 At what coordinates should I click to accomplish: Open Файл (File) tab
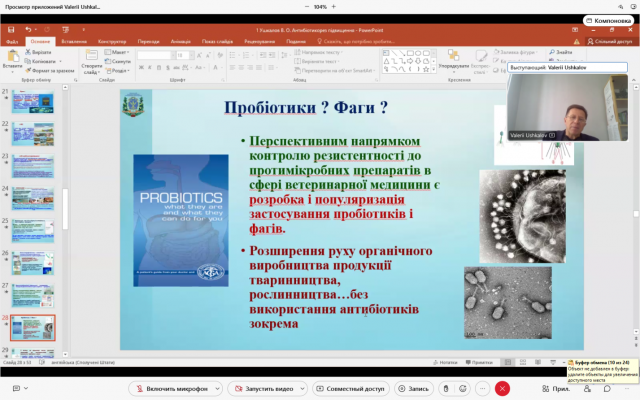pyautogui.click(x=12, y=42)
